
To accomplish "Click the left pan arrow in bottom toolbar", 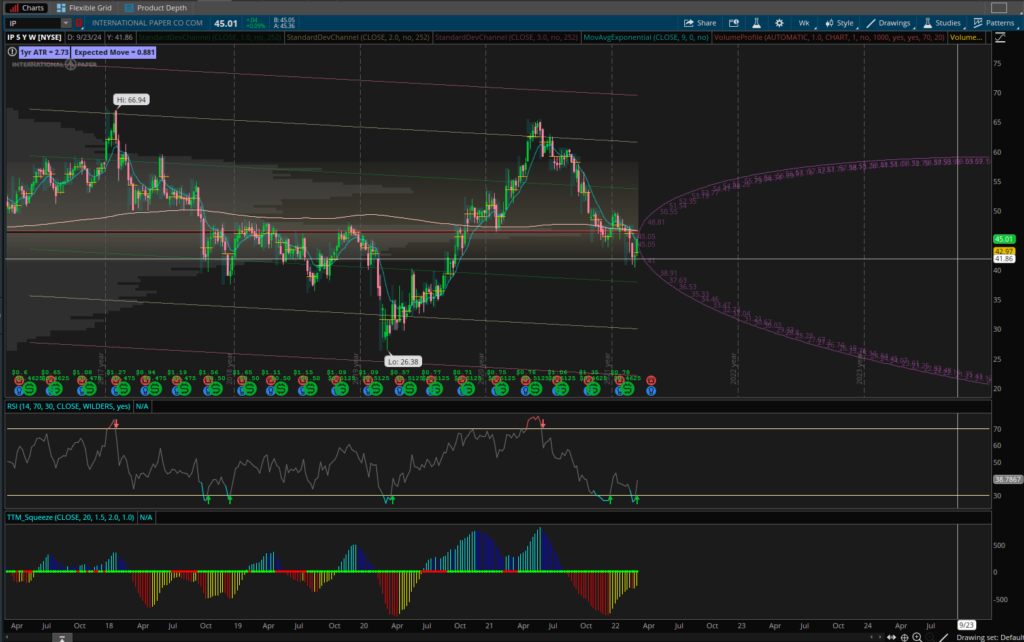I will [x=871, y=637].
